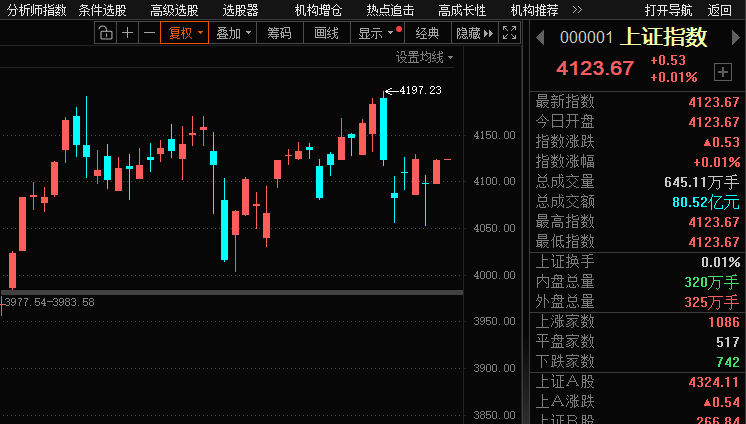The height and width of the screenshot is (424, 746).
Task: Toggle the 画线 drawing tools
Action: 326,33
